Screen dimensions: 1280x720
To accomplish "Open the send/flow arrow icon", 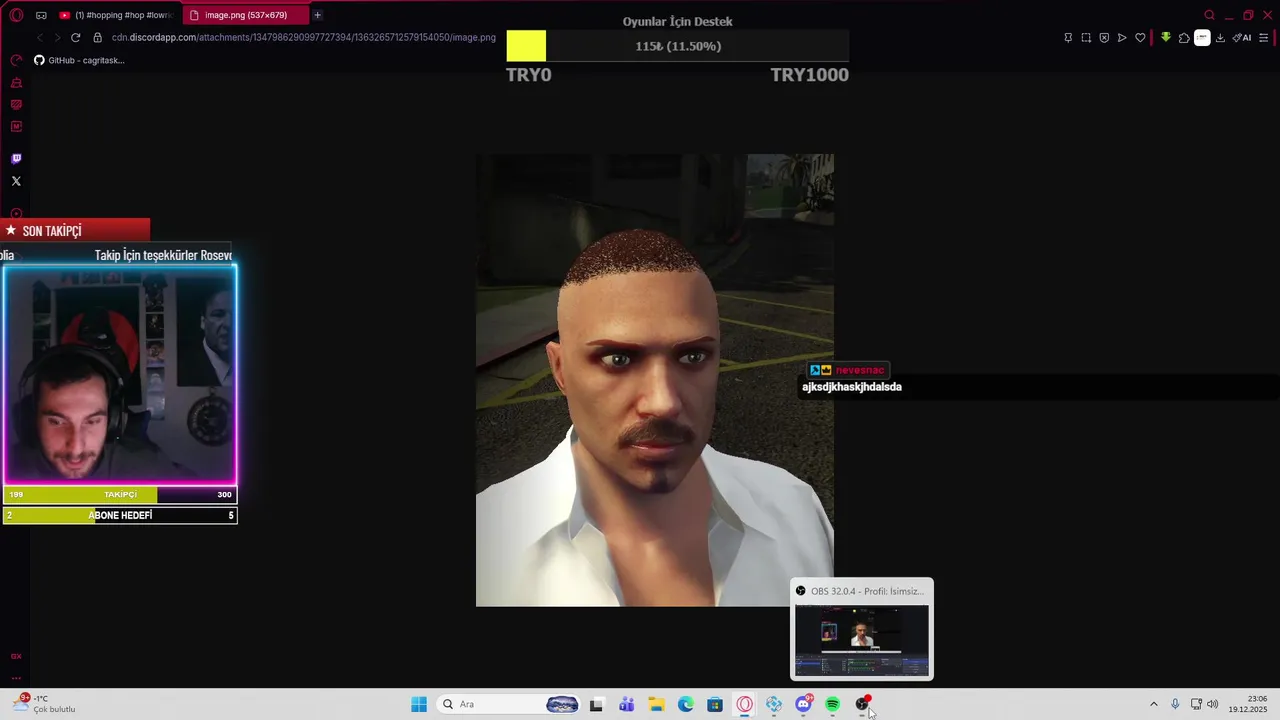I will (1122, 38).
